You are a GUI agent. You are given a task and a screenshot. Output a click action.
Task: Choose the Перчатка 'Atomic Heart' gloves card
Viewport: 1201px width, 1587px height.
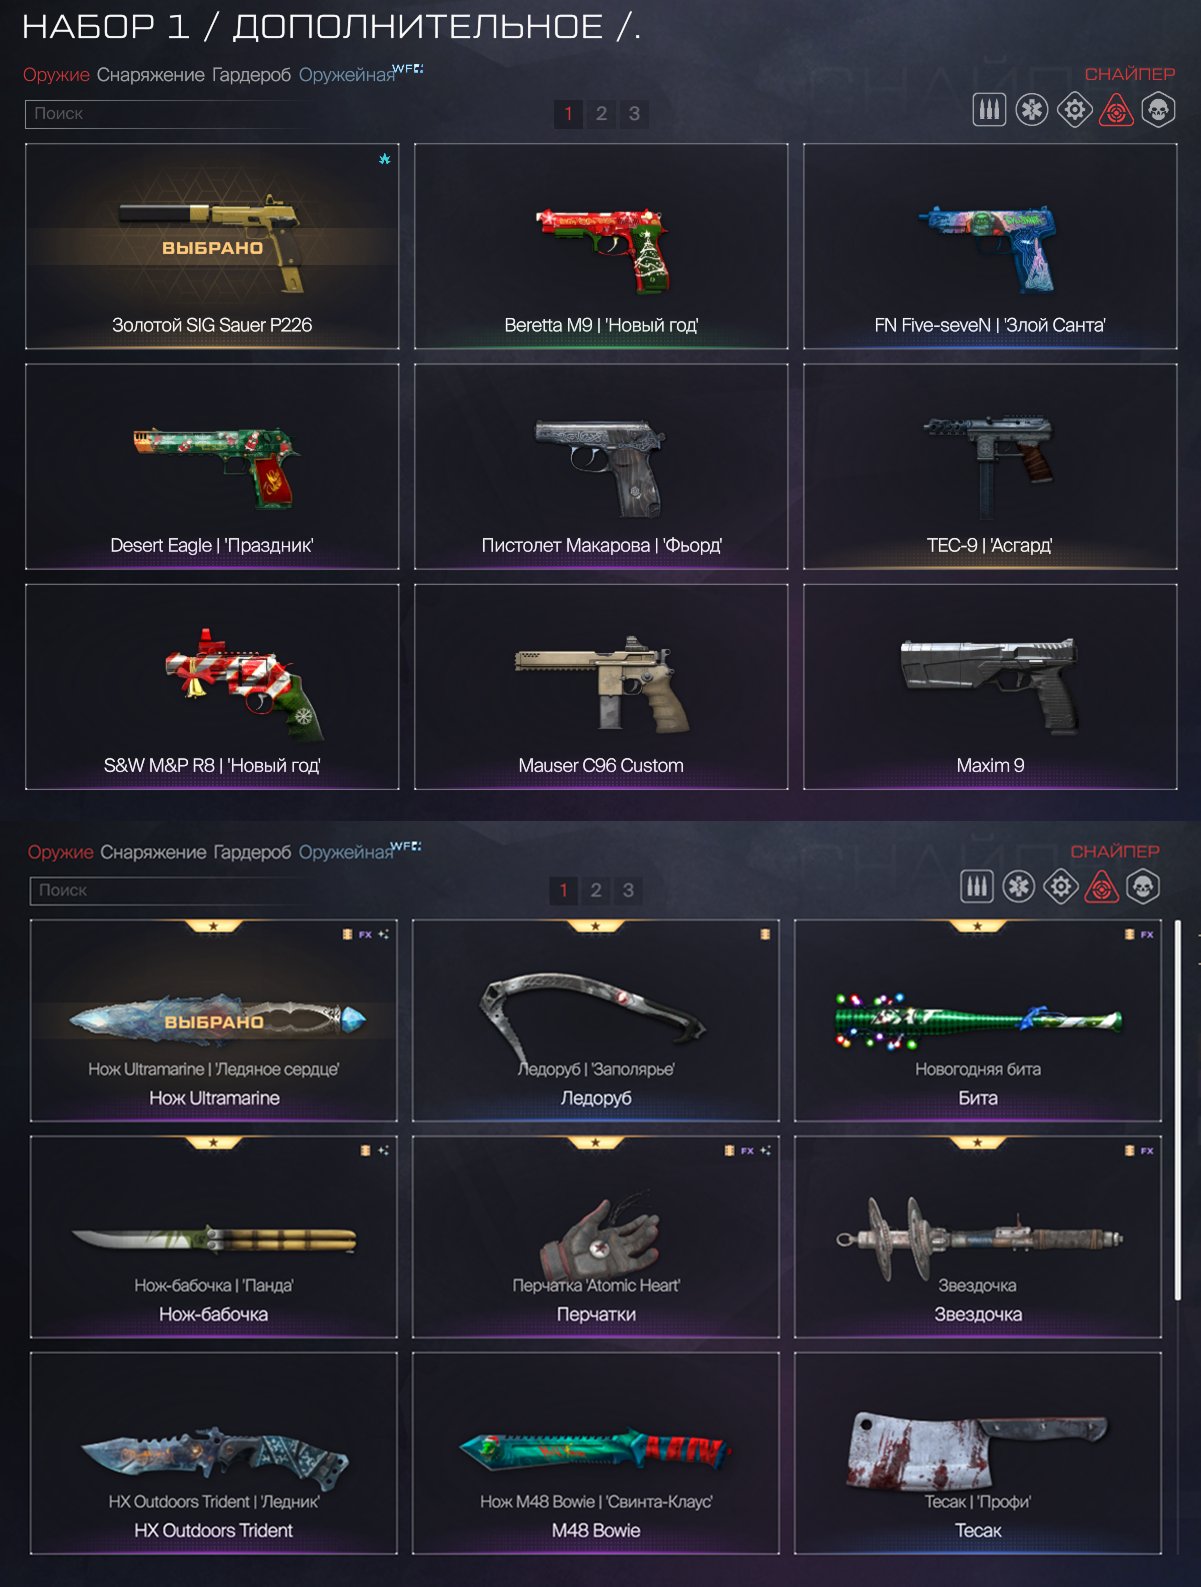(x=596, y=1237)
